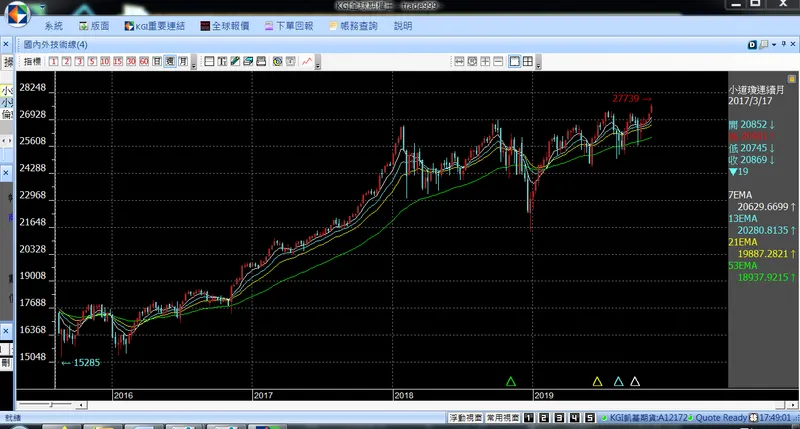Screen dimensions: 800x429
Task: Select the 60-minute chart interval
Action: tap(144, 62)
